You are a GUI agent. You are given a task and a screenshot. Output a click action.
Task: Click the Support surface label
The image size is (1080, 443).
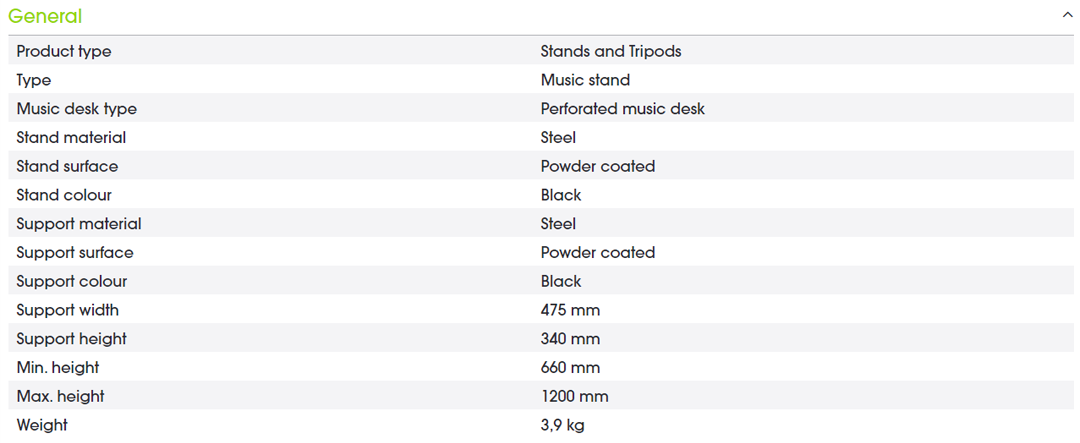[x=75, y=253]
